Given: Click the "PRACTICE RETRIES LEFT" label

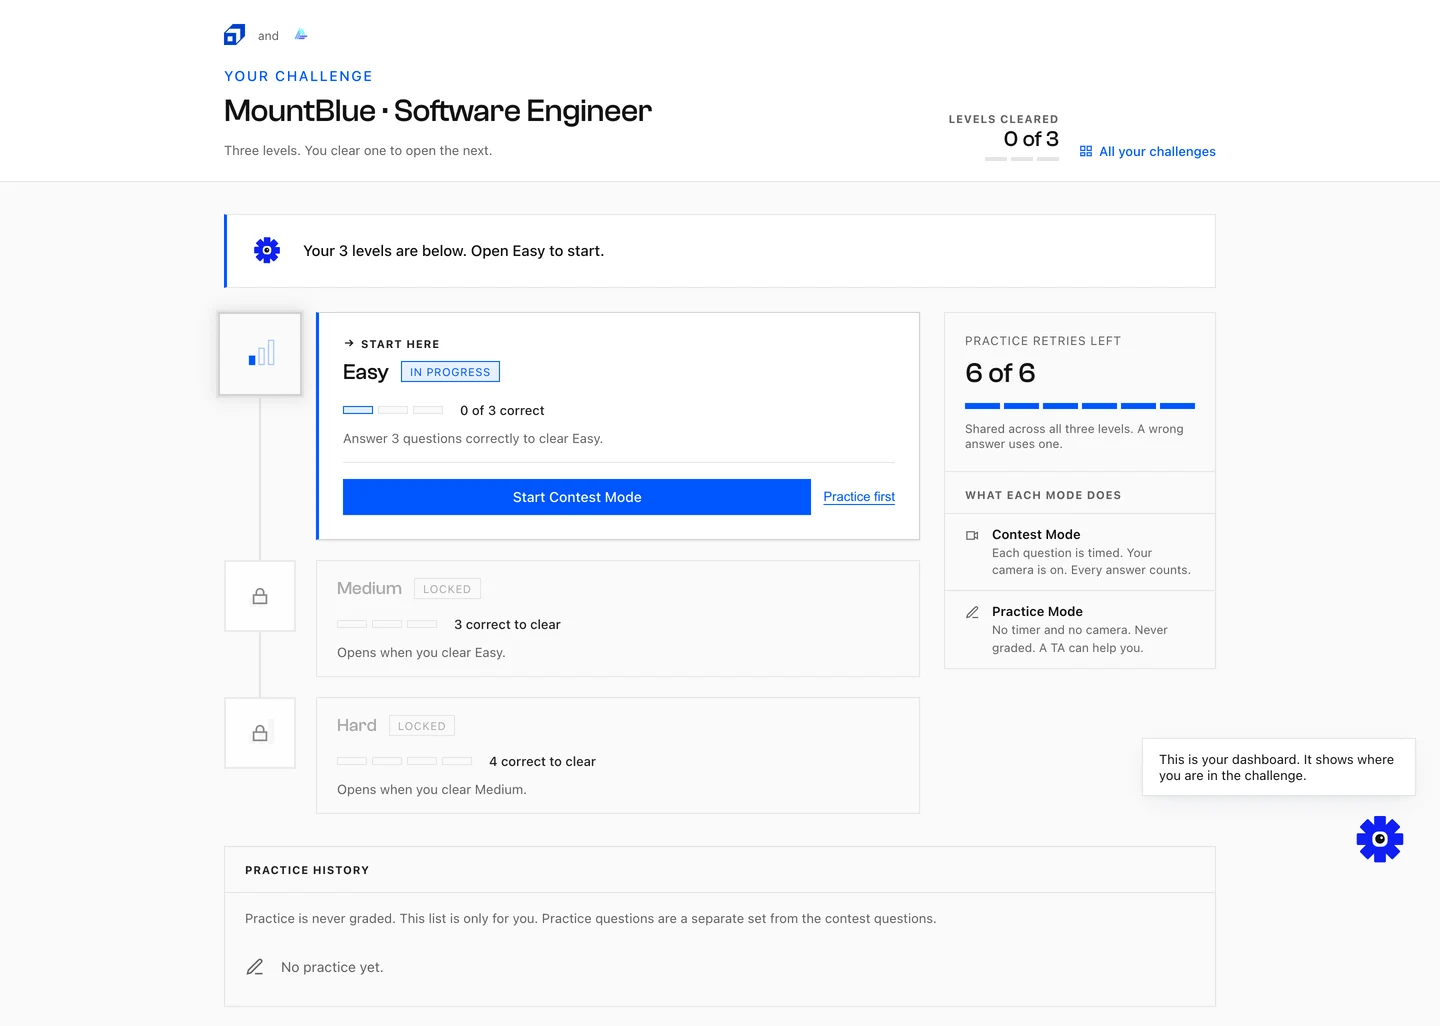Looking at the screenshot, I should coord(1043,341).
